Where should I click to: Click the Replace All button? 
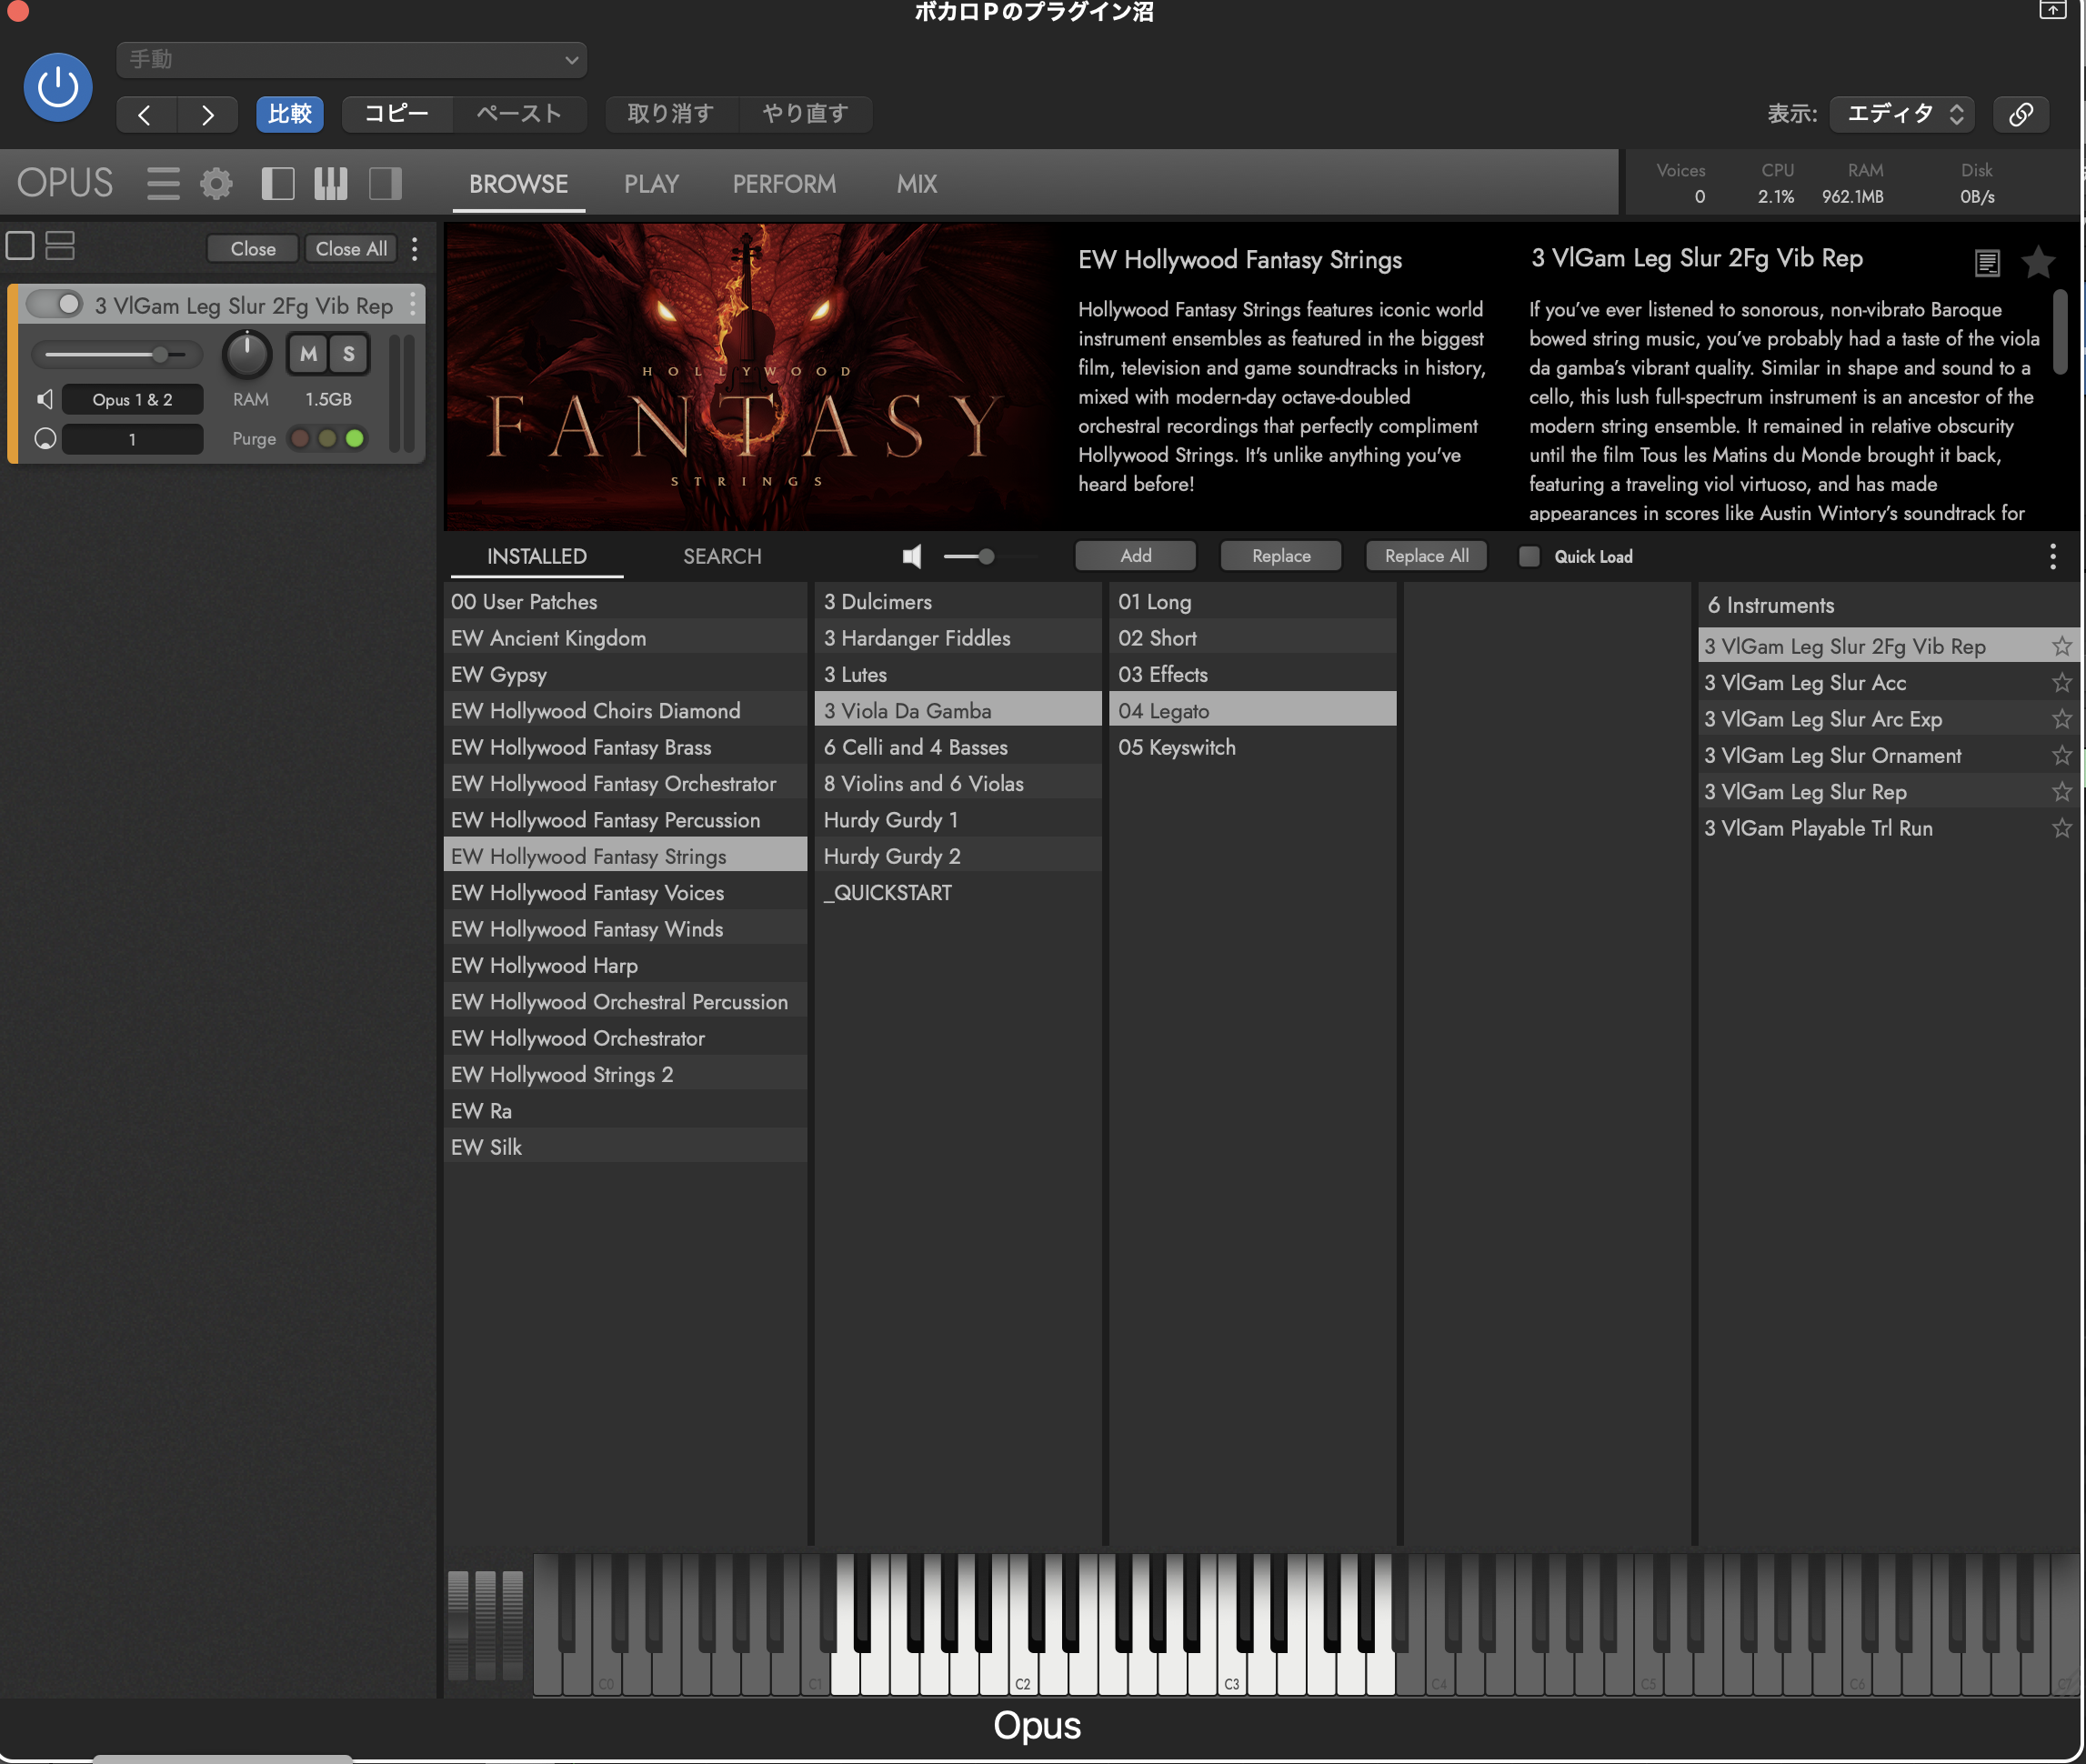coord(1427,556)
